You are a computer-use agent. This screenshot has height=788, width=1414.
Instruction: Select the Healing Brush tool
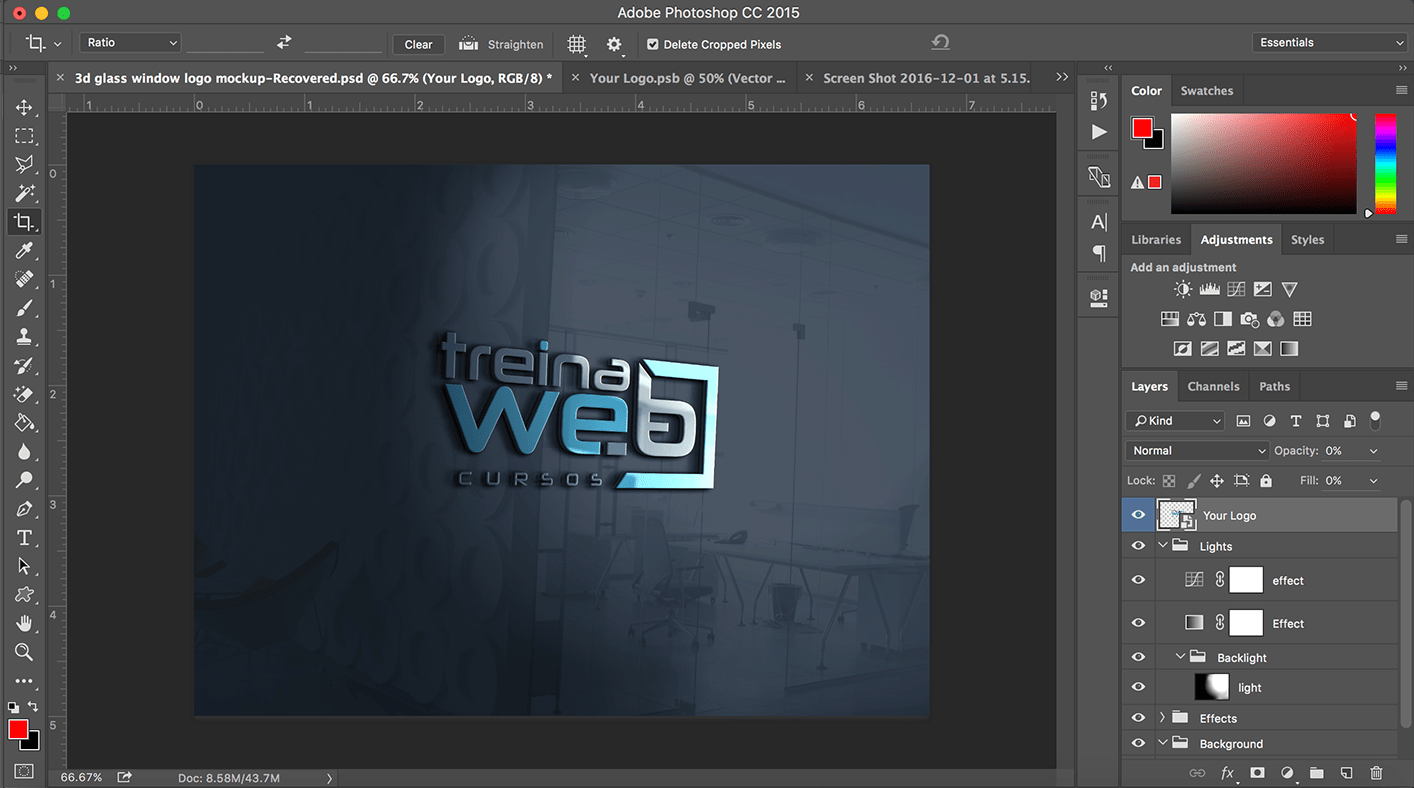[x=24, y=279]
